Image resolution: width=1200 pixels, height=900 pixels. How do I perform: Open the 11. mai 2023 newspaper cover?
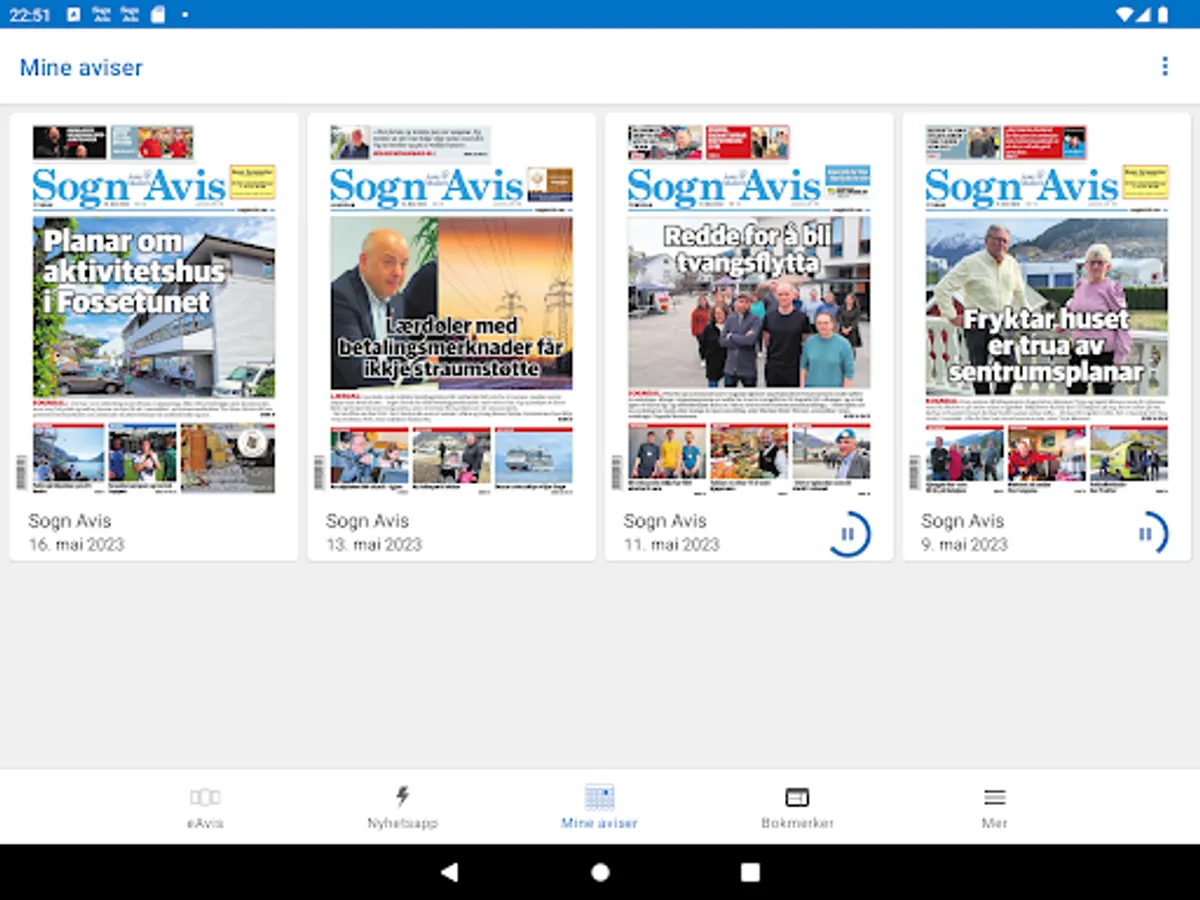click(x=749, y=309)
